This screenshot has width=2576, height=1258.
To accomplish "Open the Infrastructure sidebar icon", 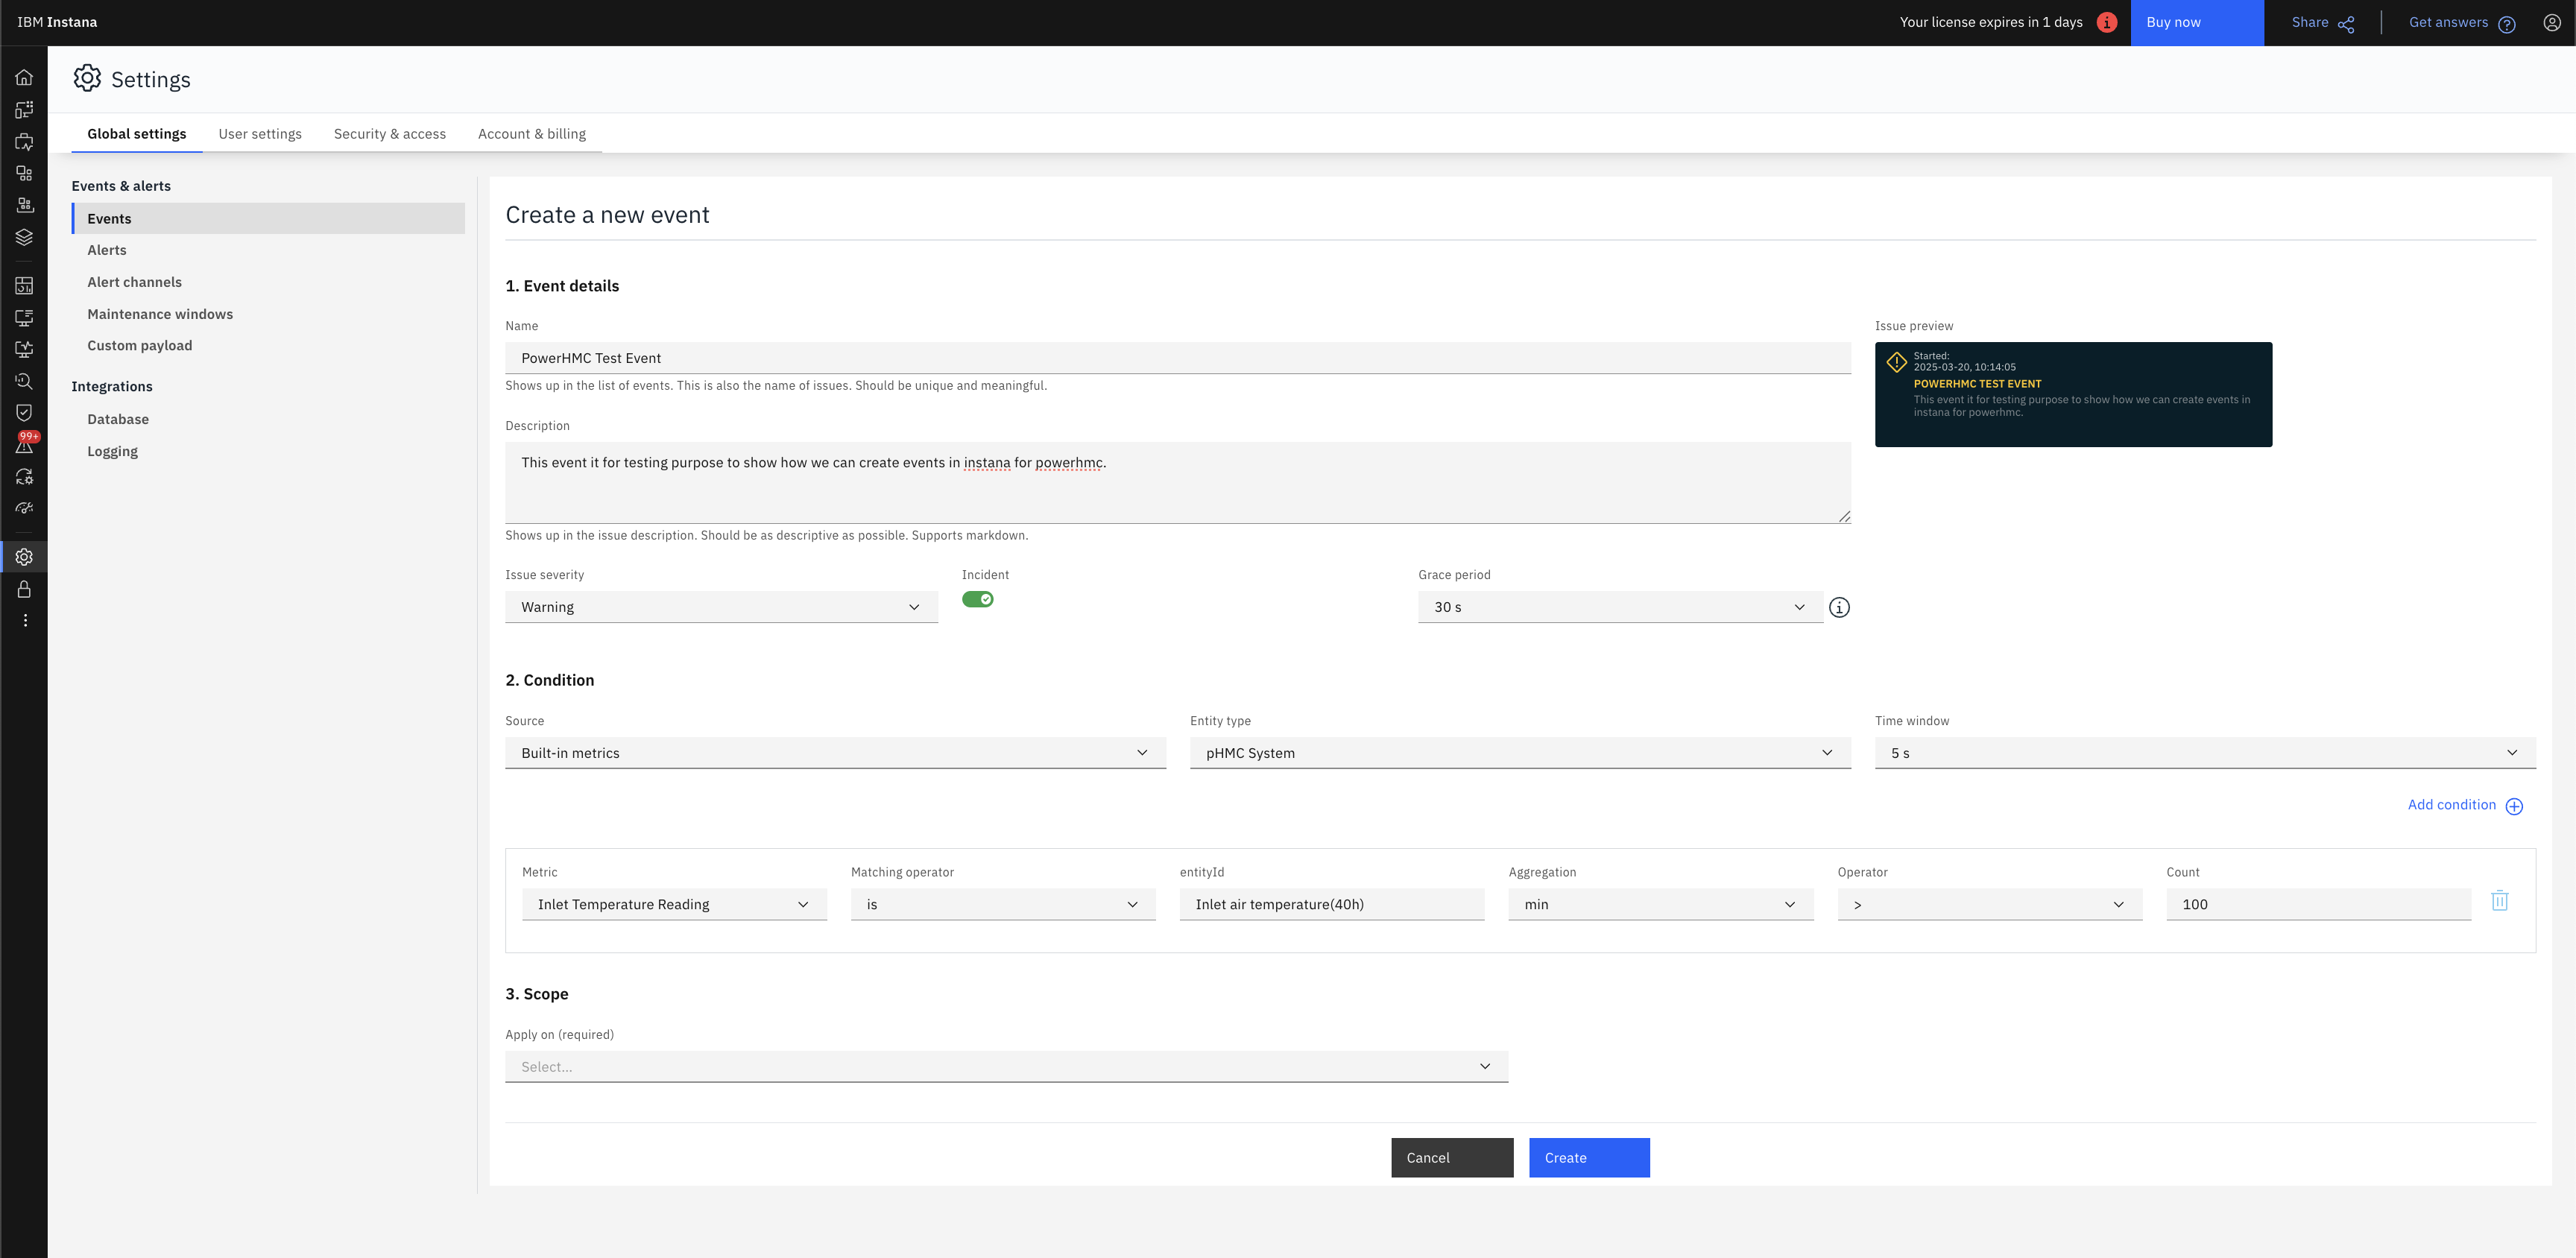I will click(x=24, y=205).
